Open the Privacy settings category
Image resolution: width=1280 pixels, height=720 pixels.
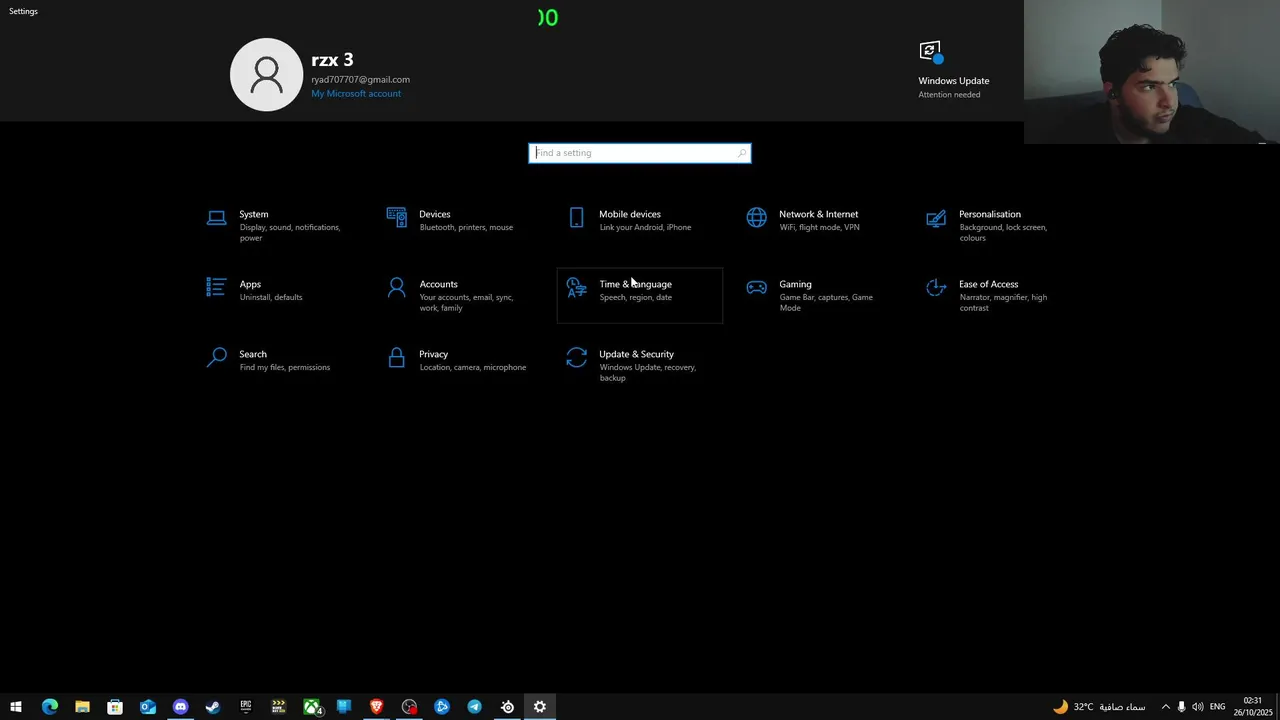(460, 365)
